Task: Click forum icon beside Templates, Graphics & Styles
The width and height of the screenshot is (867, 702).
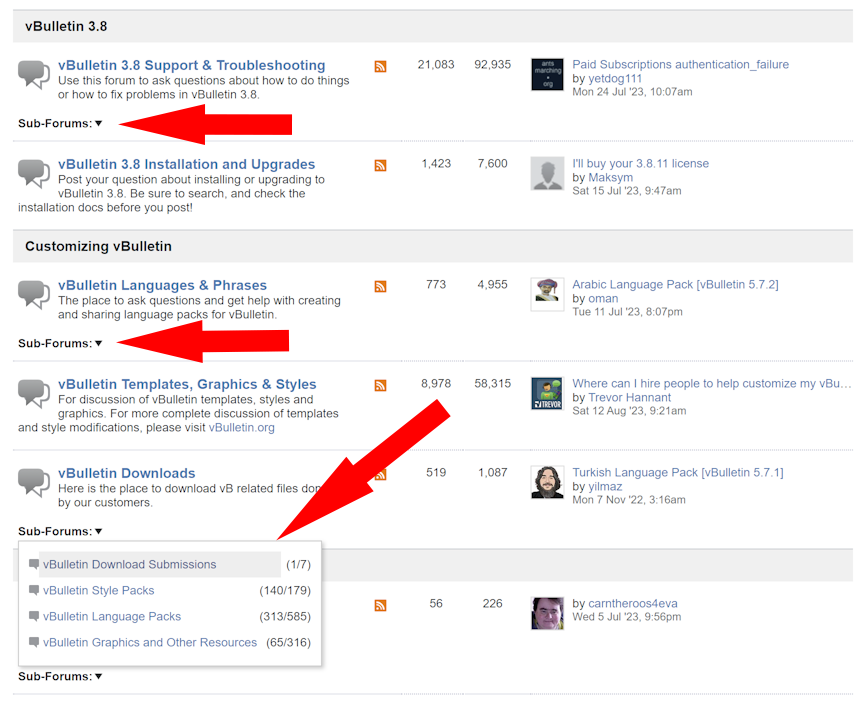Action: point(34,393)
